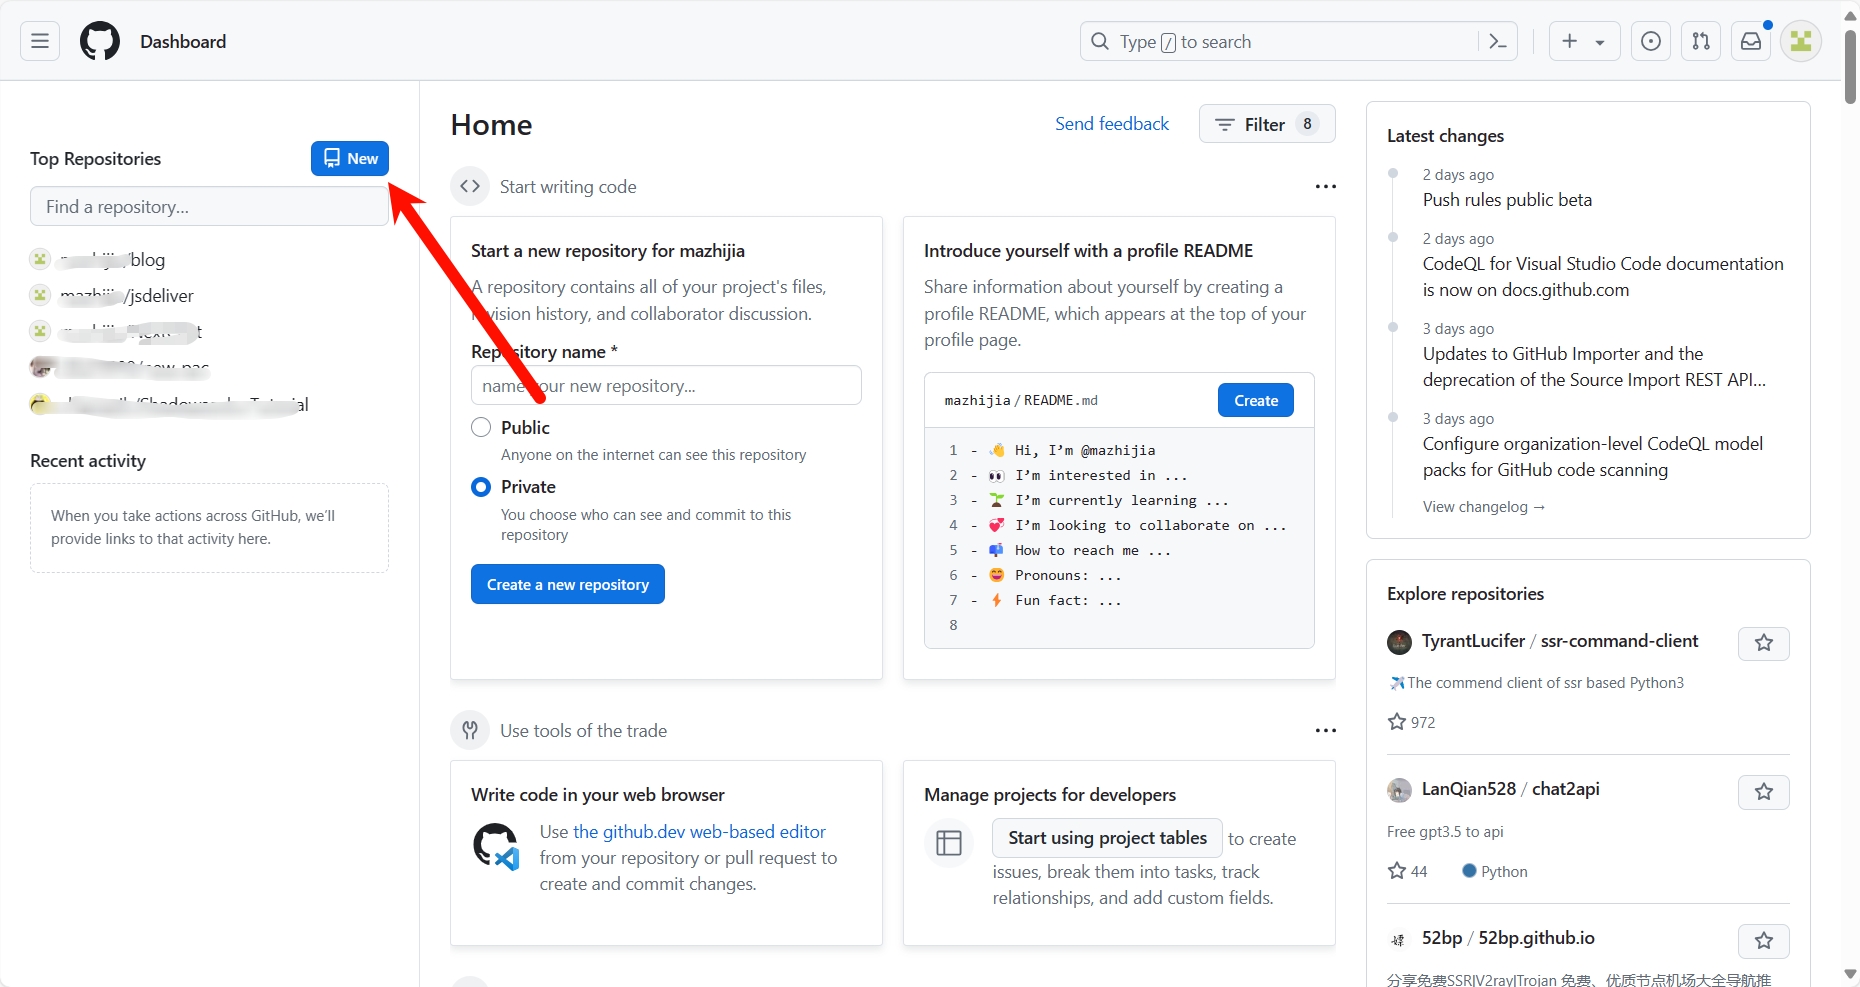Image resolution: width=1860 pixels, height=987 pixels.
Task: Click the Send feedback link
Action: (x=1112, y=124)
